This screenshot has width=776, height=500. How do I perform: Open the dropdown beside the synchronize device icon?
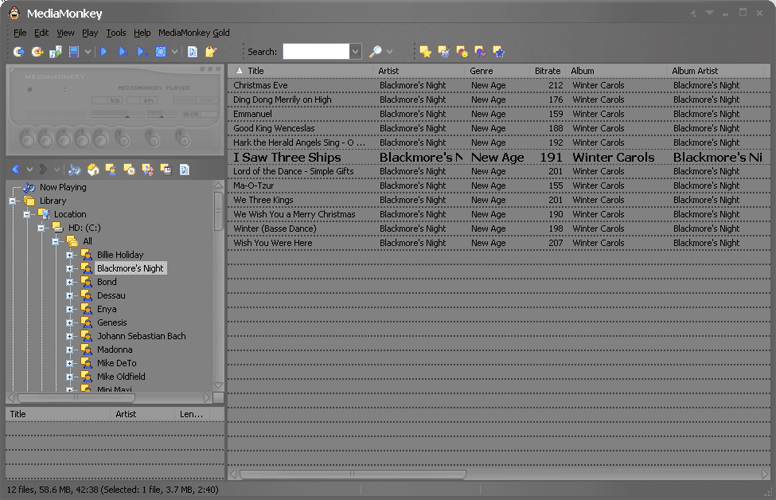(x=88, y=51)
